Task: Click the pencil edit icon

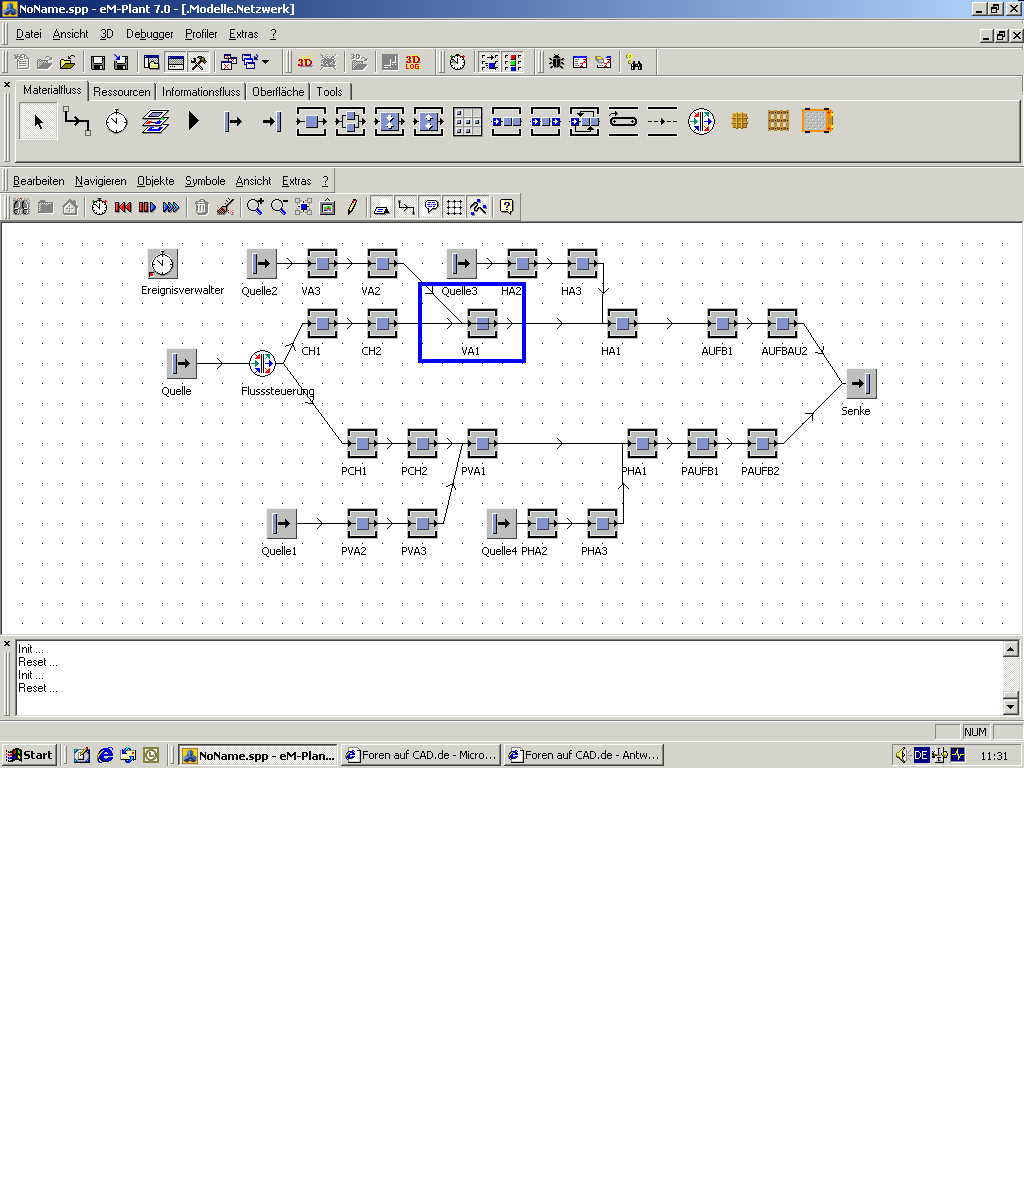Action: (x=352, y=207)
